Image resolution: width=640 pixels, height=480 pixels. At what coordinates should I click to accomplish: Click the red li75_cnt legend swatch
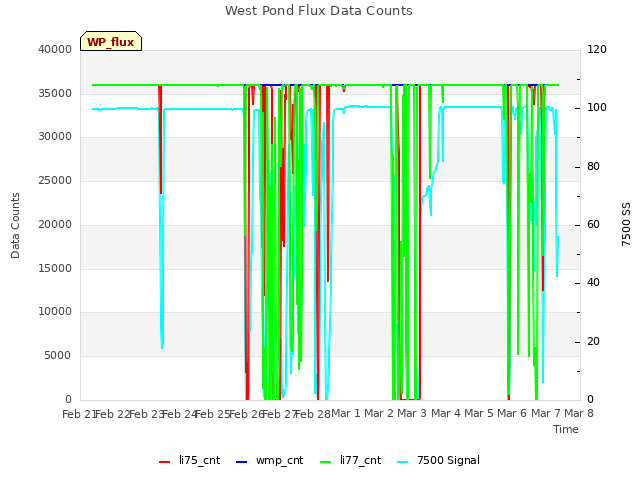pyautogui.click(x=164, y=462)
